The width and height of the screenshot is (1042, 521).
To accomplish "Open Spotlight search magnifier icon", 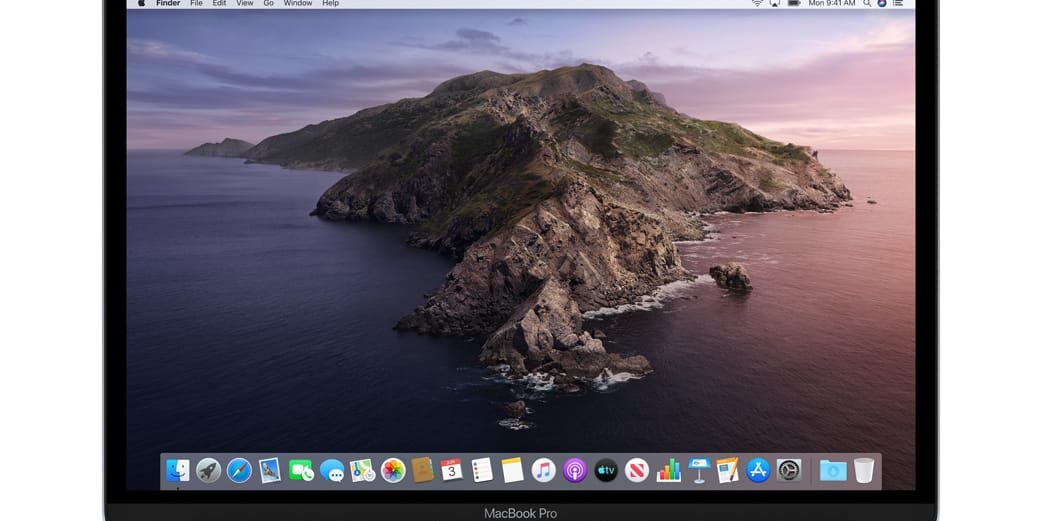I will coord(867,3).
